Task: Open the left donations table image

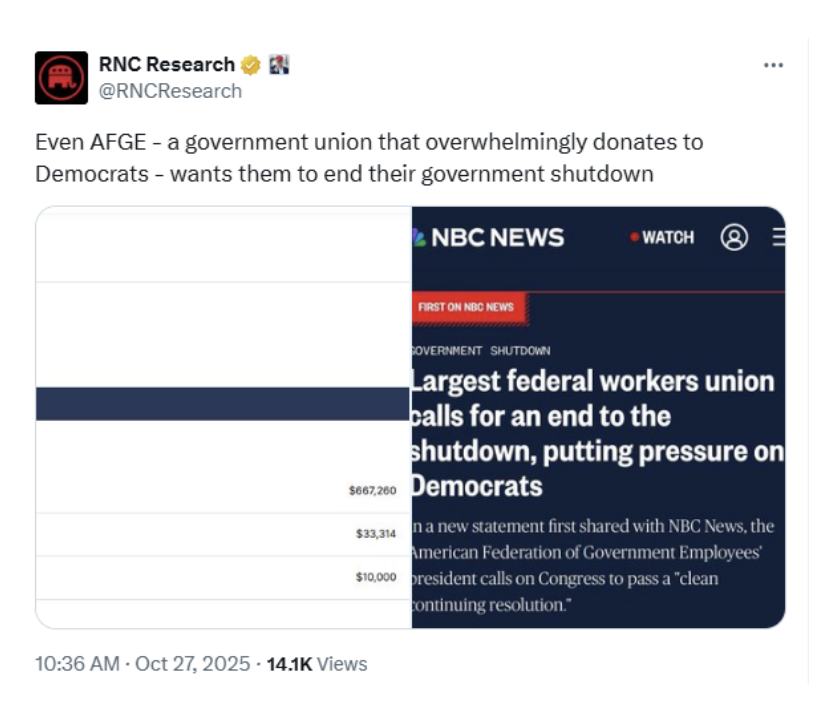Action: coord(223,300)
